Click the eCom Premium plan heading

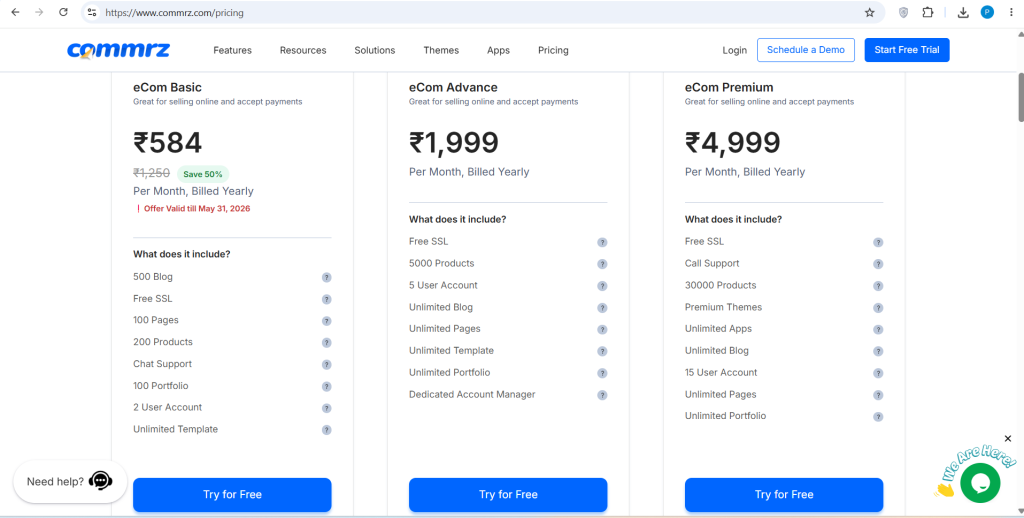pyautogui.click(x=729, y=88)
